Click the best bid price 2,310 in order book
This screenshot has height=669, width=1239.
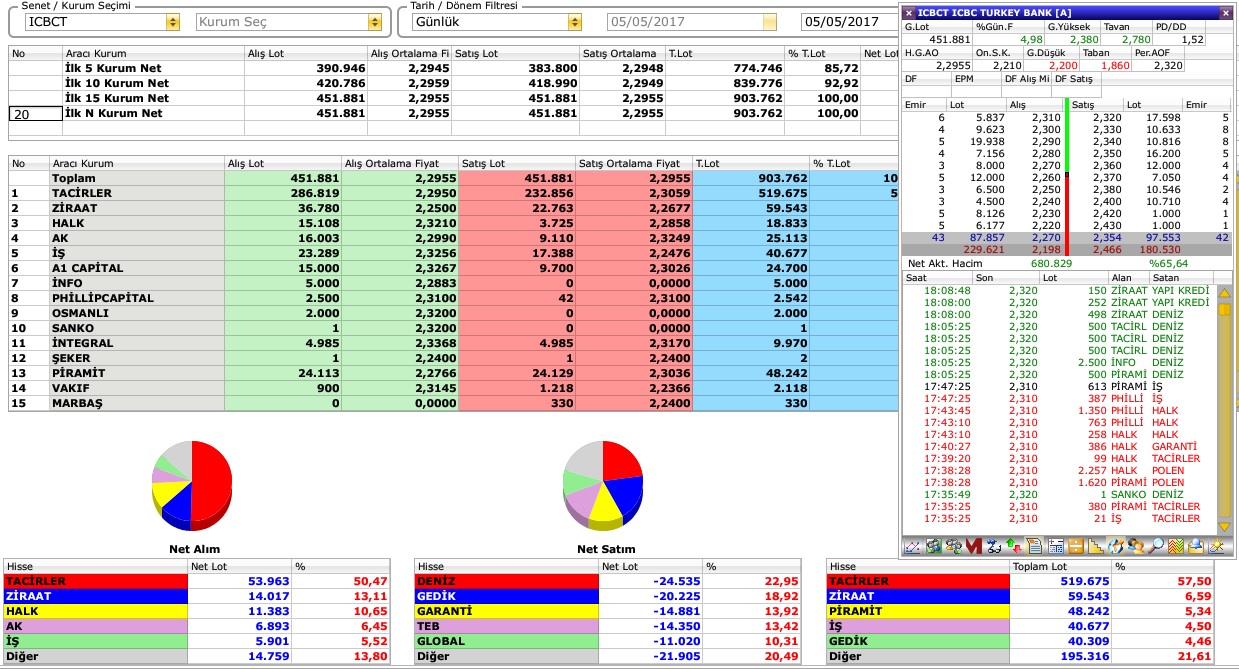point(1045,117)
